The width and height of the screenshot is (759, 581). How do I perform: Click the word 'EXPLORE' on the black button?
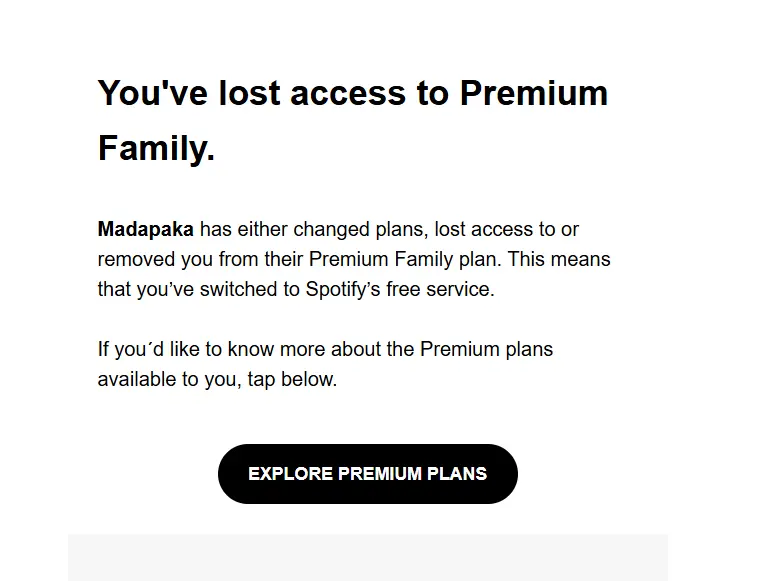[290, 474]
